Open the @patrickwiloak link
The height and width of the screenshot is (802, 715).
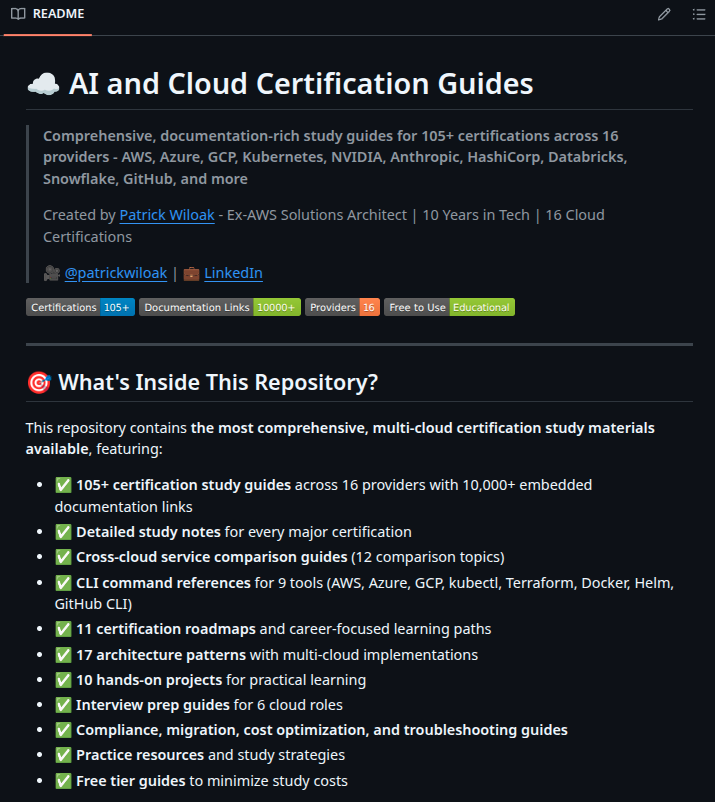click(x=116, y=273)
